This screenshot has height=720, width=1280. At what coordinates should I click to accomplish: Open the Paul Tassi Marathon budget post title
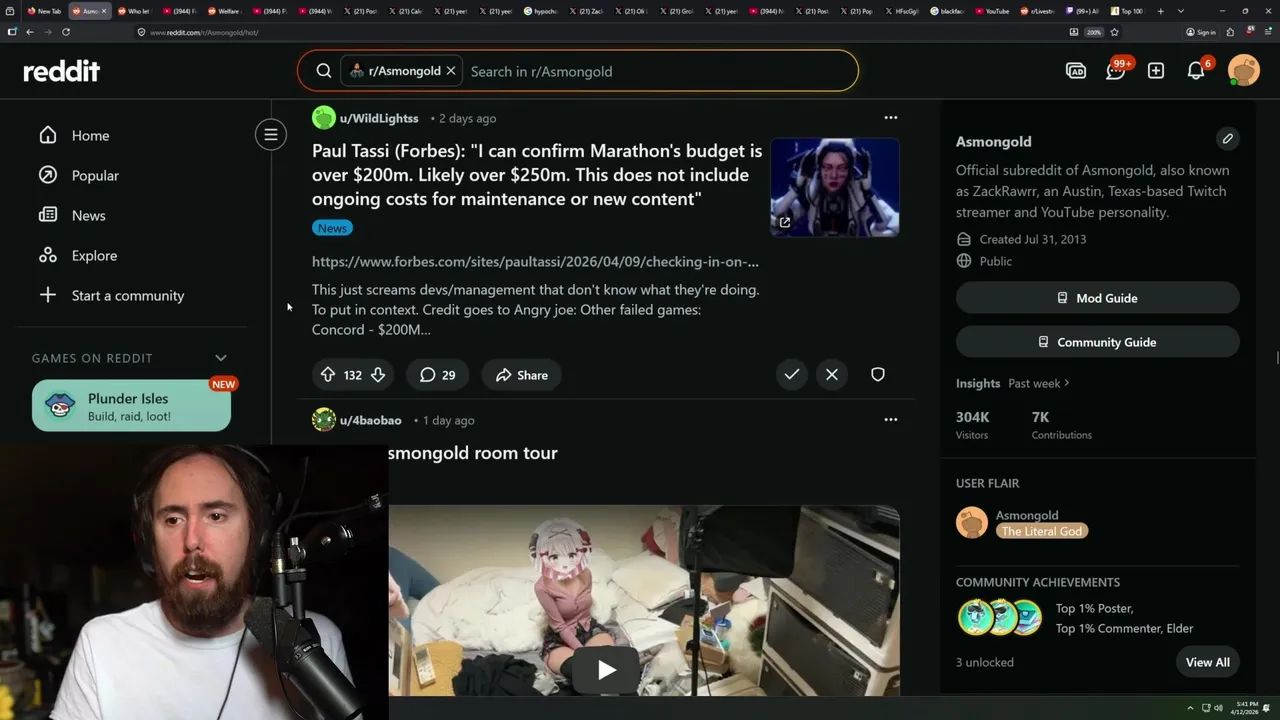point(537,175)
